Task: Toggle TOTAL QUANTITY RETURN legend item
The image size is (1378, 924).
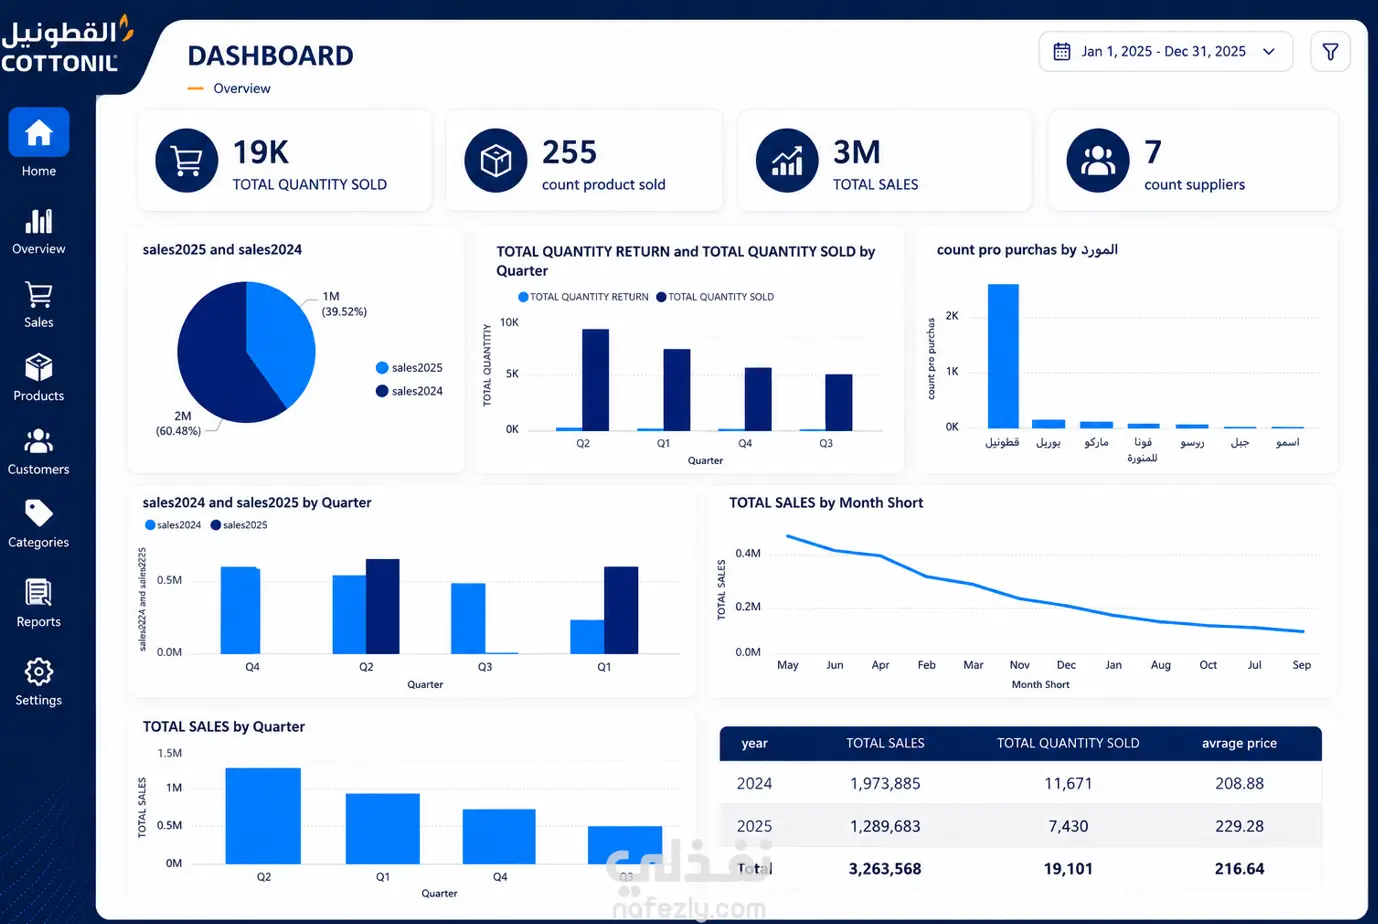Action: pyautogui.click(x=583, y=297)
